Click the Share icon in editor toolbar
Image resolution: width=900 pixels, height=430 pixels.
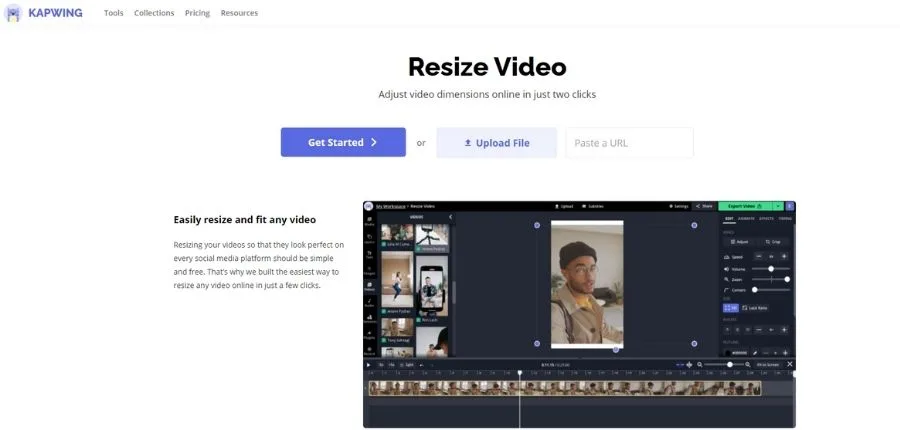tap(706, 206)
